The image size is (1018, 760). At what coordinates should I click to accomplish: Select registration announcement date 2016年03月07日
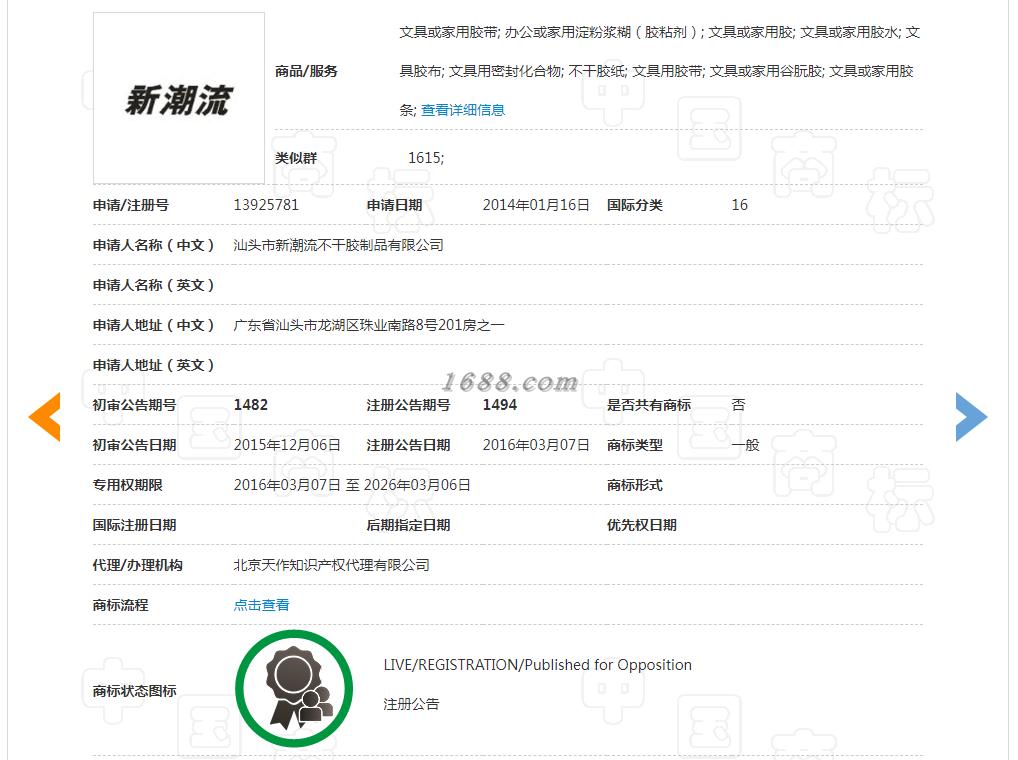click(x=536, y=445)
